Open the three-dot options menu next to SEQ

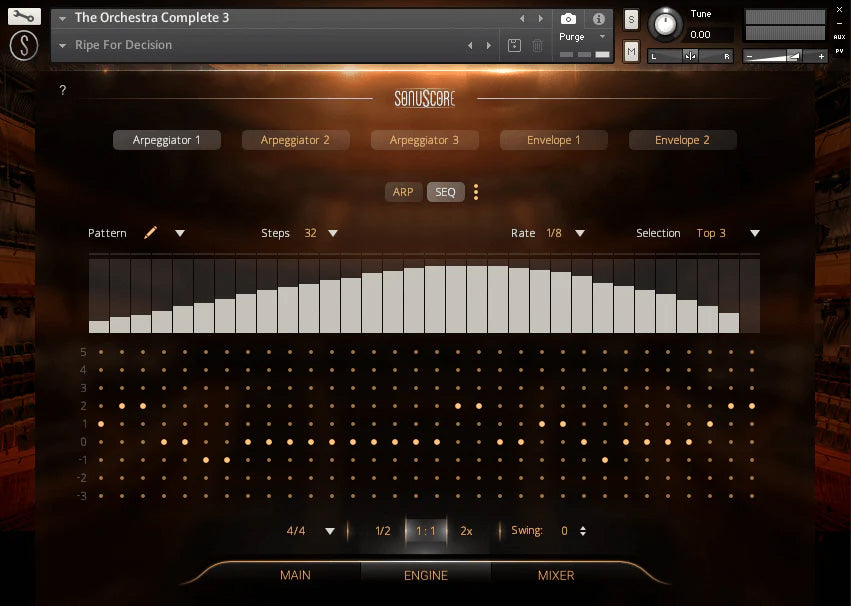[476, 192]
